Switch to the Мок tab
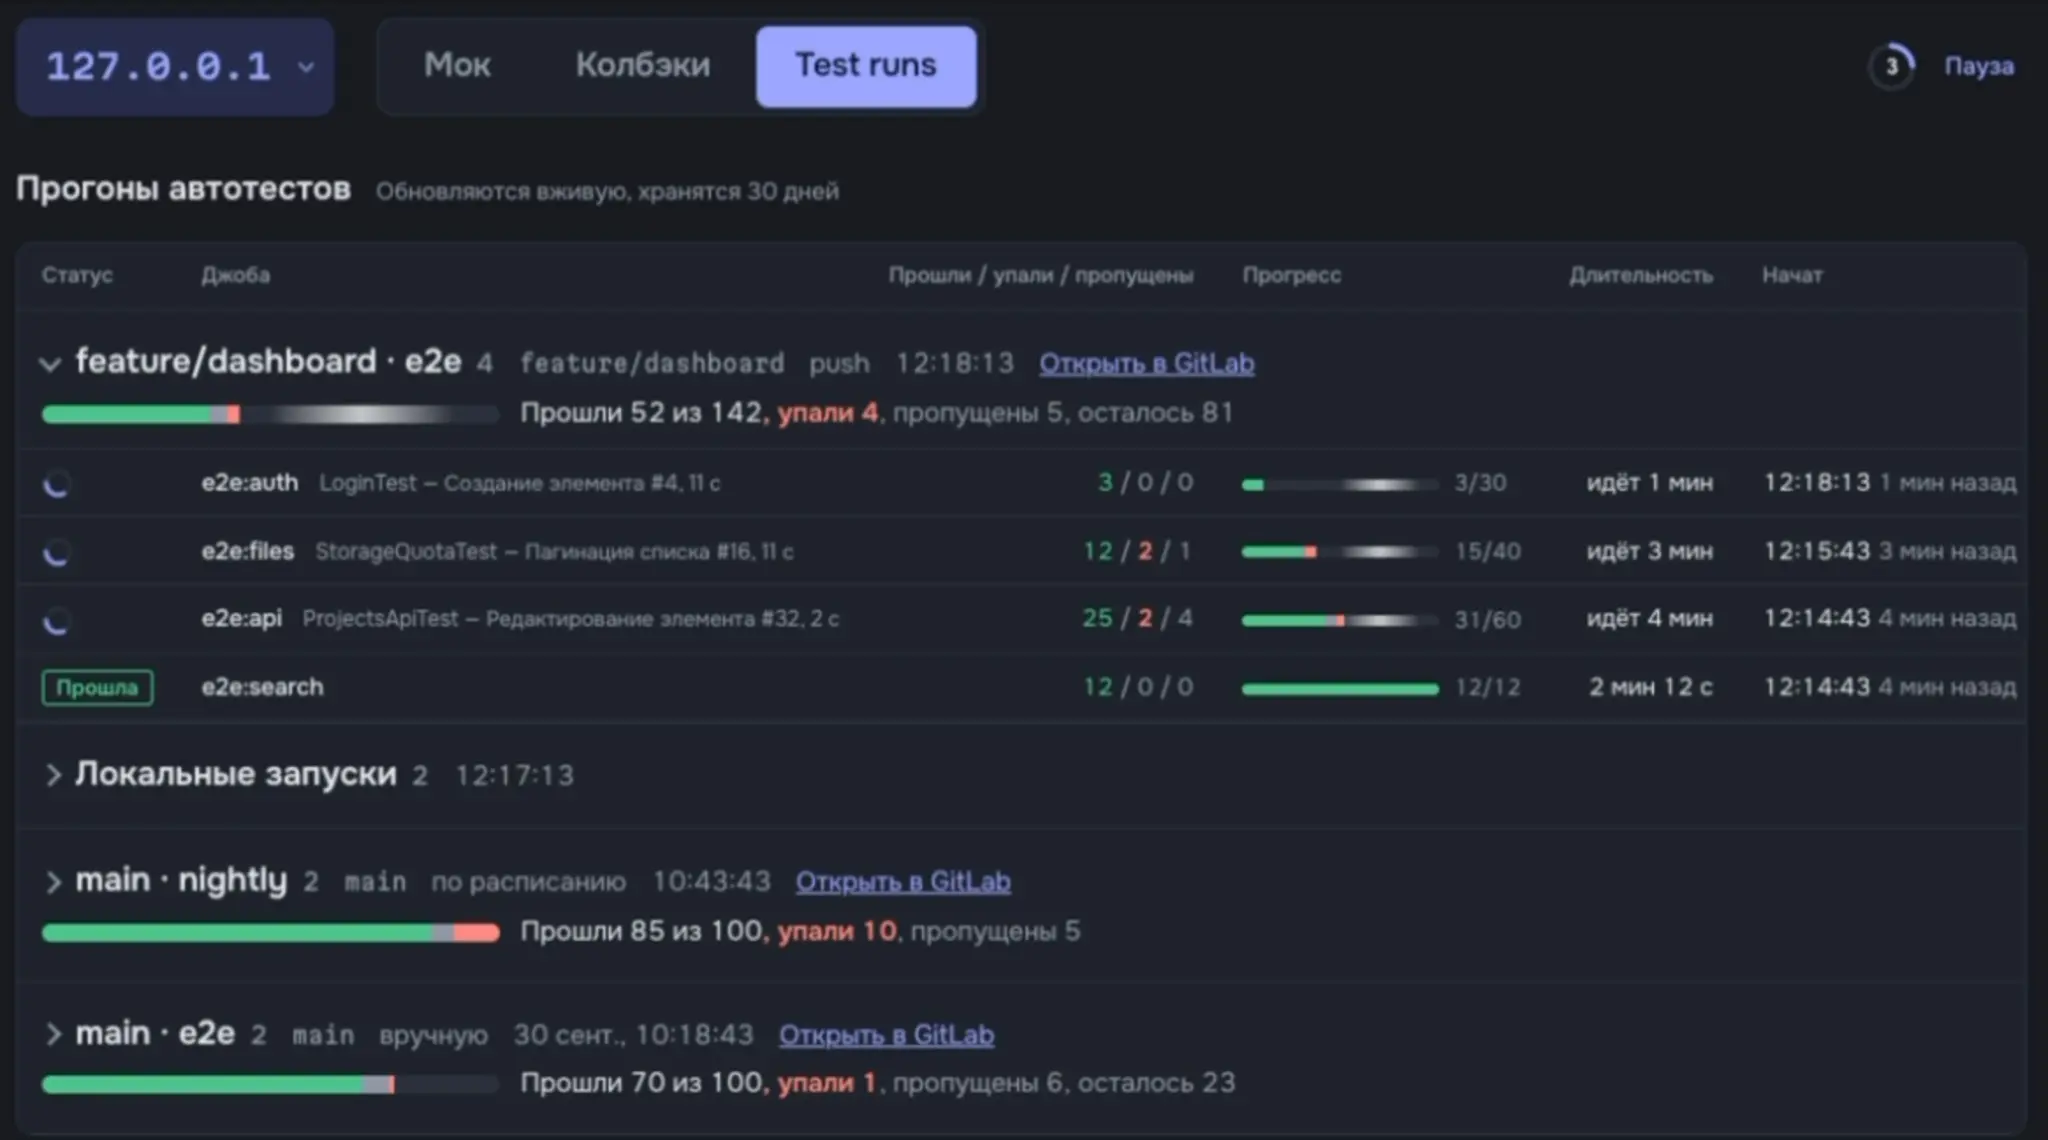2048x1140 pixels. [457, 66]
